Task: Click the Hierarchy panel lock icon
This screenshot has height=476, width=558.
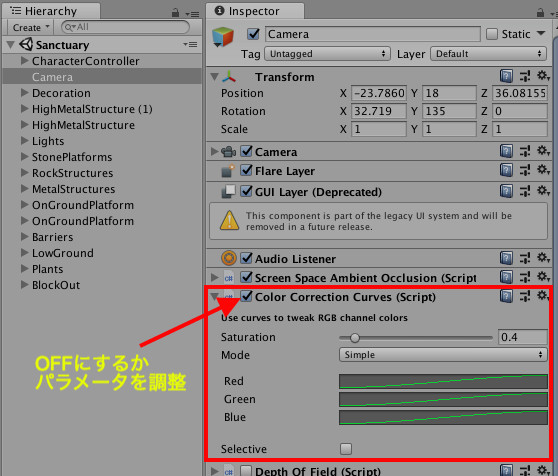Action: pyautogui.click(x=175, y=13)
